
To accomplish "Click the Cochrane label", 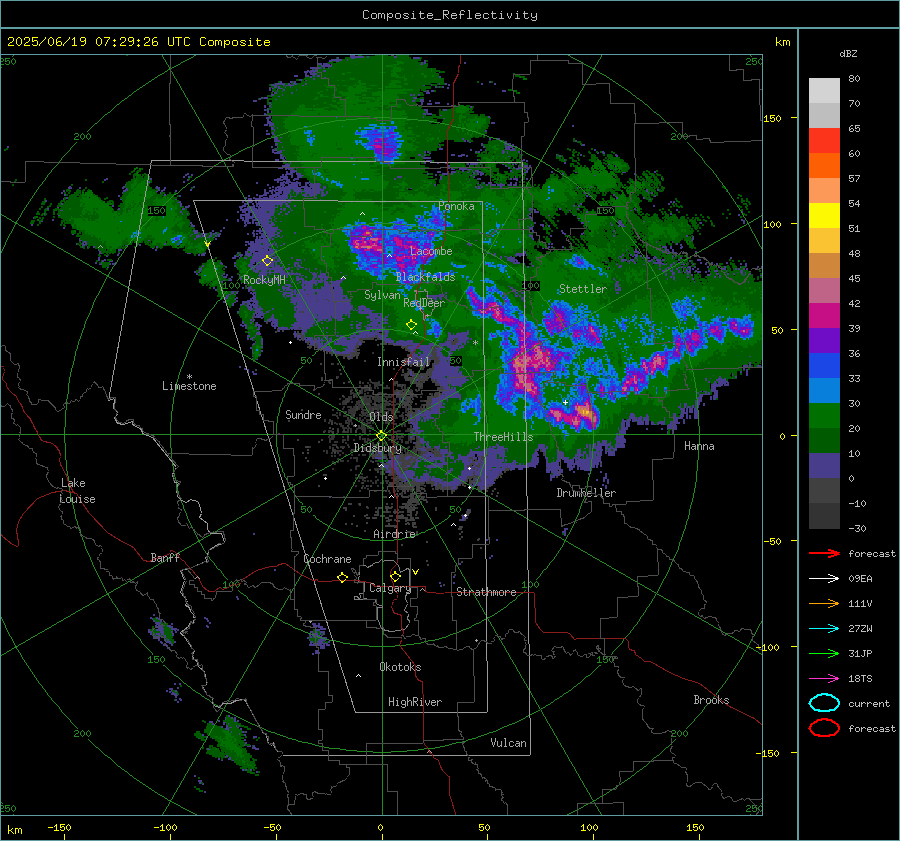I will [327, 559].
